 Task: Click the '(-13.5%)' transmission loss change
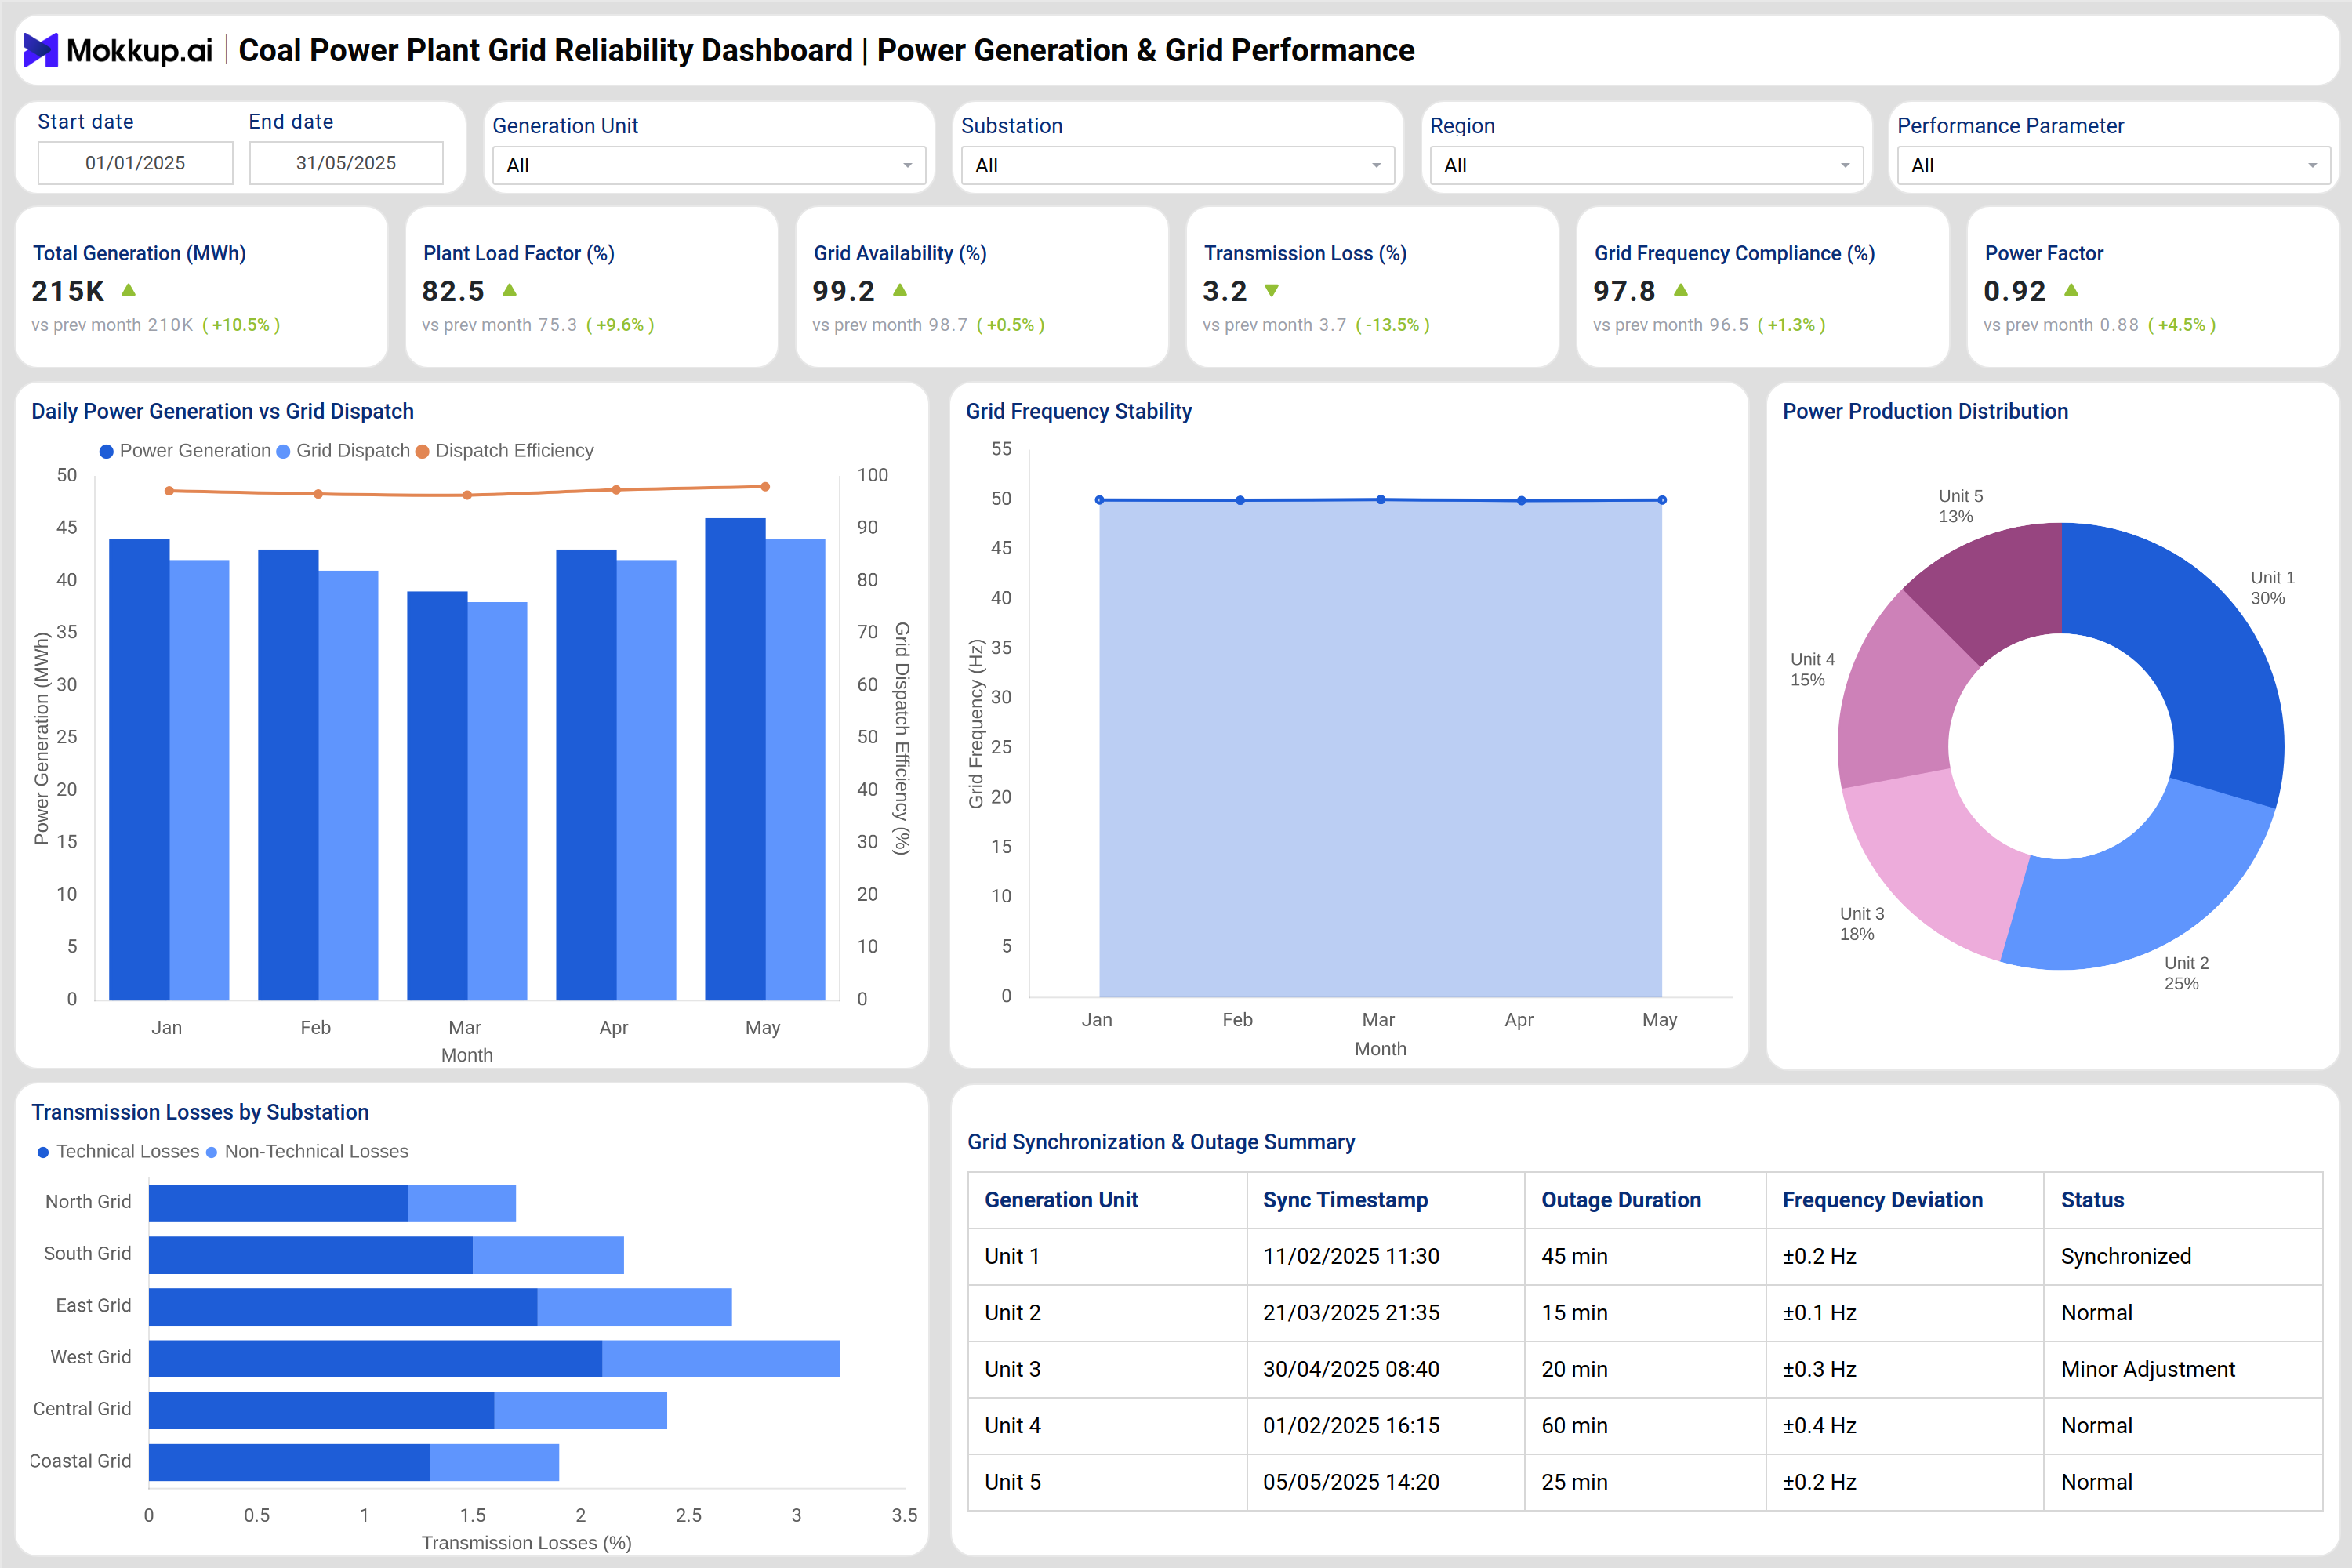1392,325
